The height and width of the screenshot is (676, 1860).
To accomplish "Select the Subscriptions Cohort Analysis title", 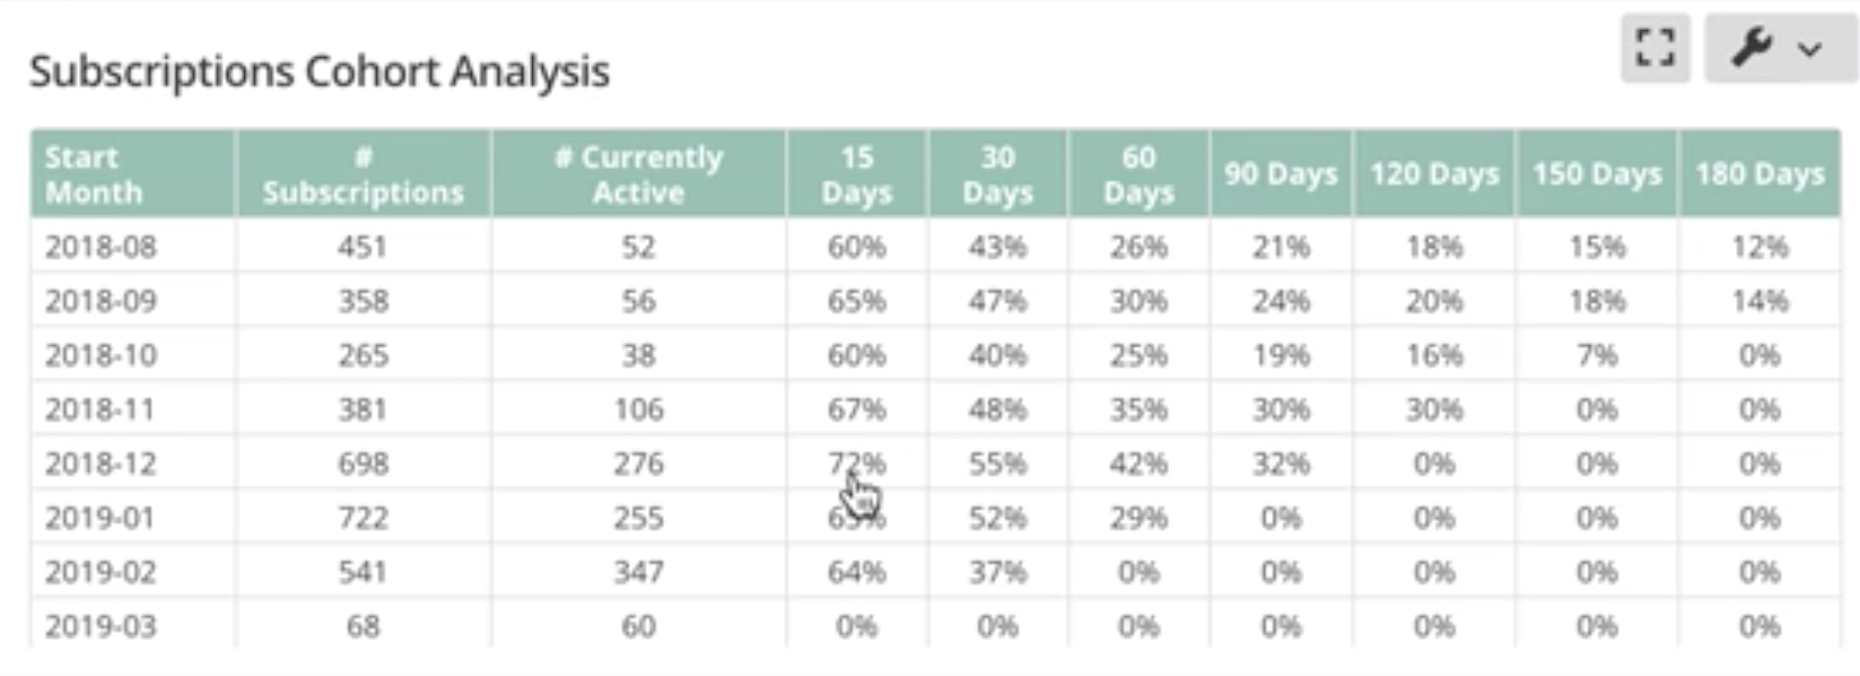I will 320,70.
